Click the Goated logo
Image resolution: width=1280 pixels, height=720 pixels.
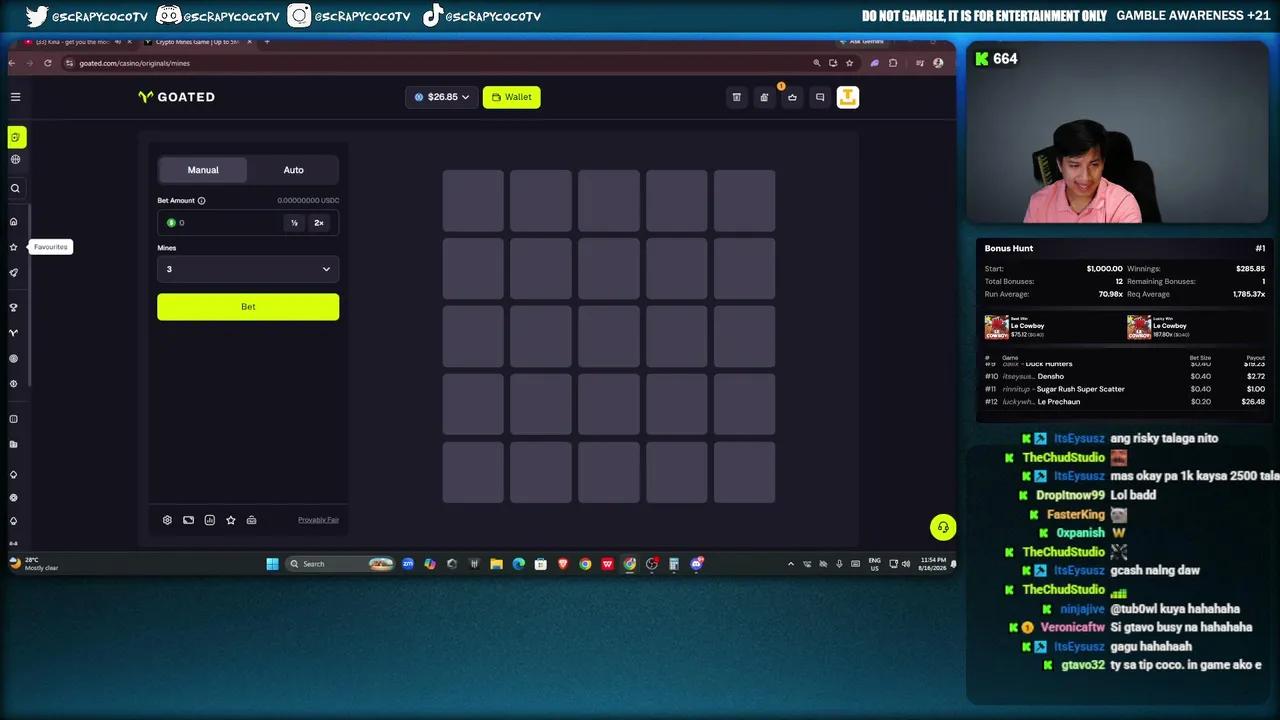coord(177,97)
